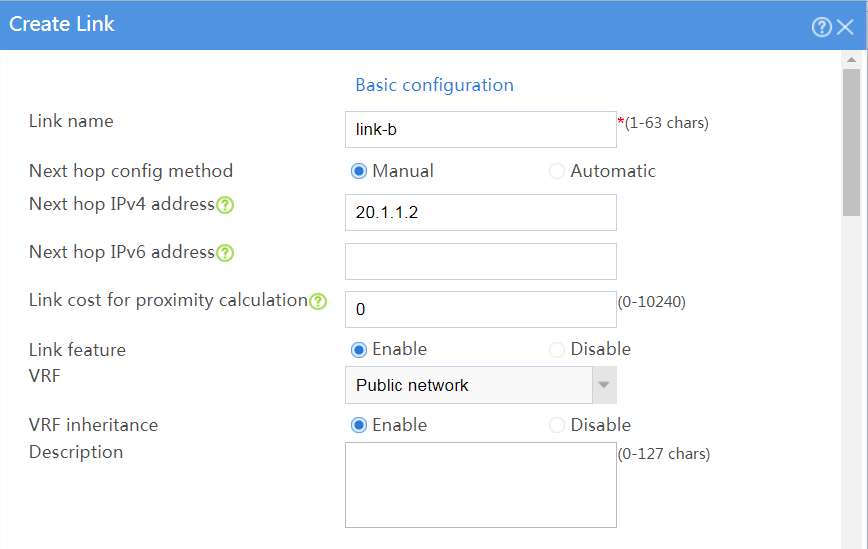The height and width of the screenshot is (549, 868).
Task: Disable VRF inheritance radio option
Action: click(556, 425)
